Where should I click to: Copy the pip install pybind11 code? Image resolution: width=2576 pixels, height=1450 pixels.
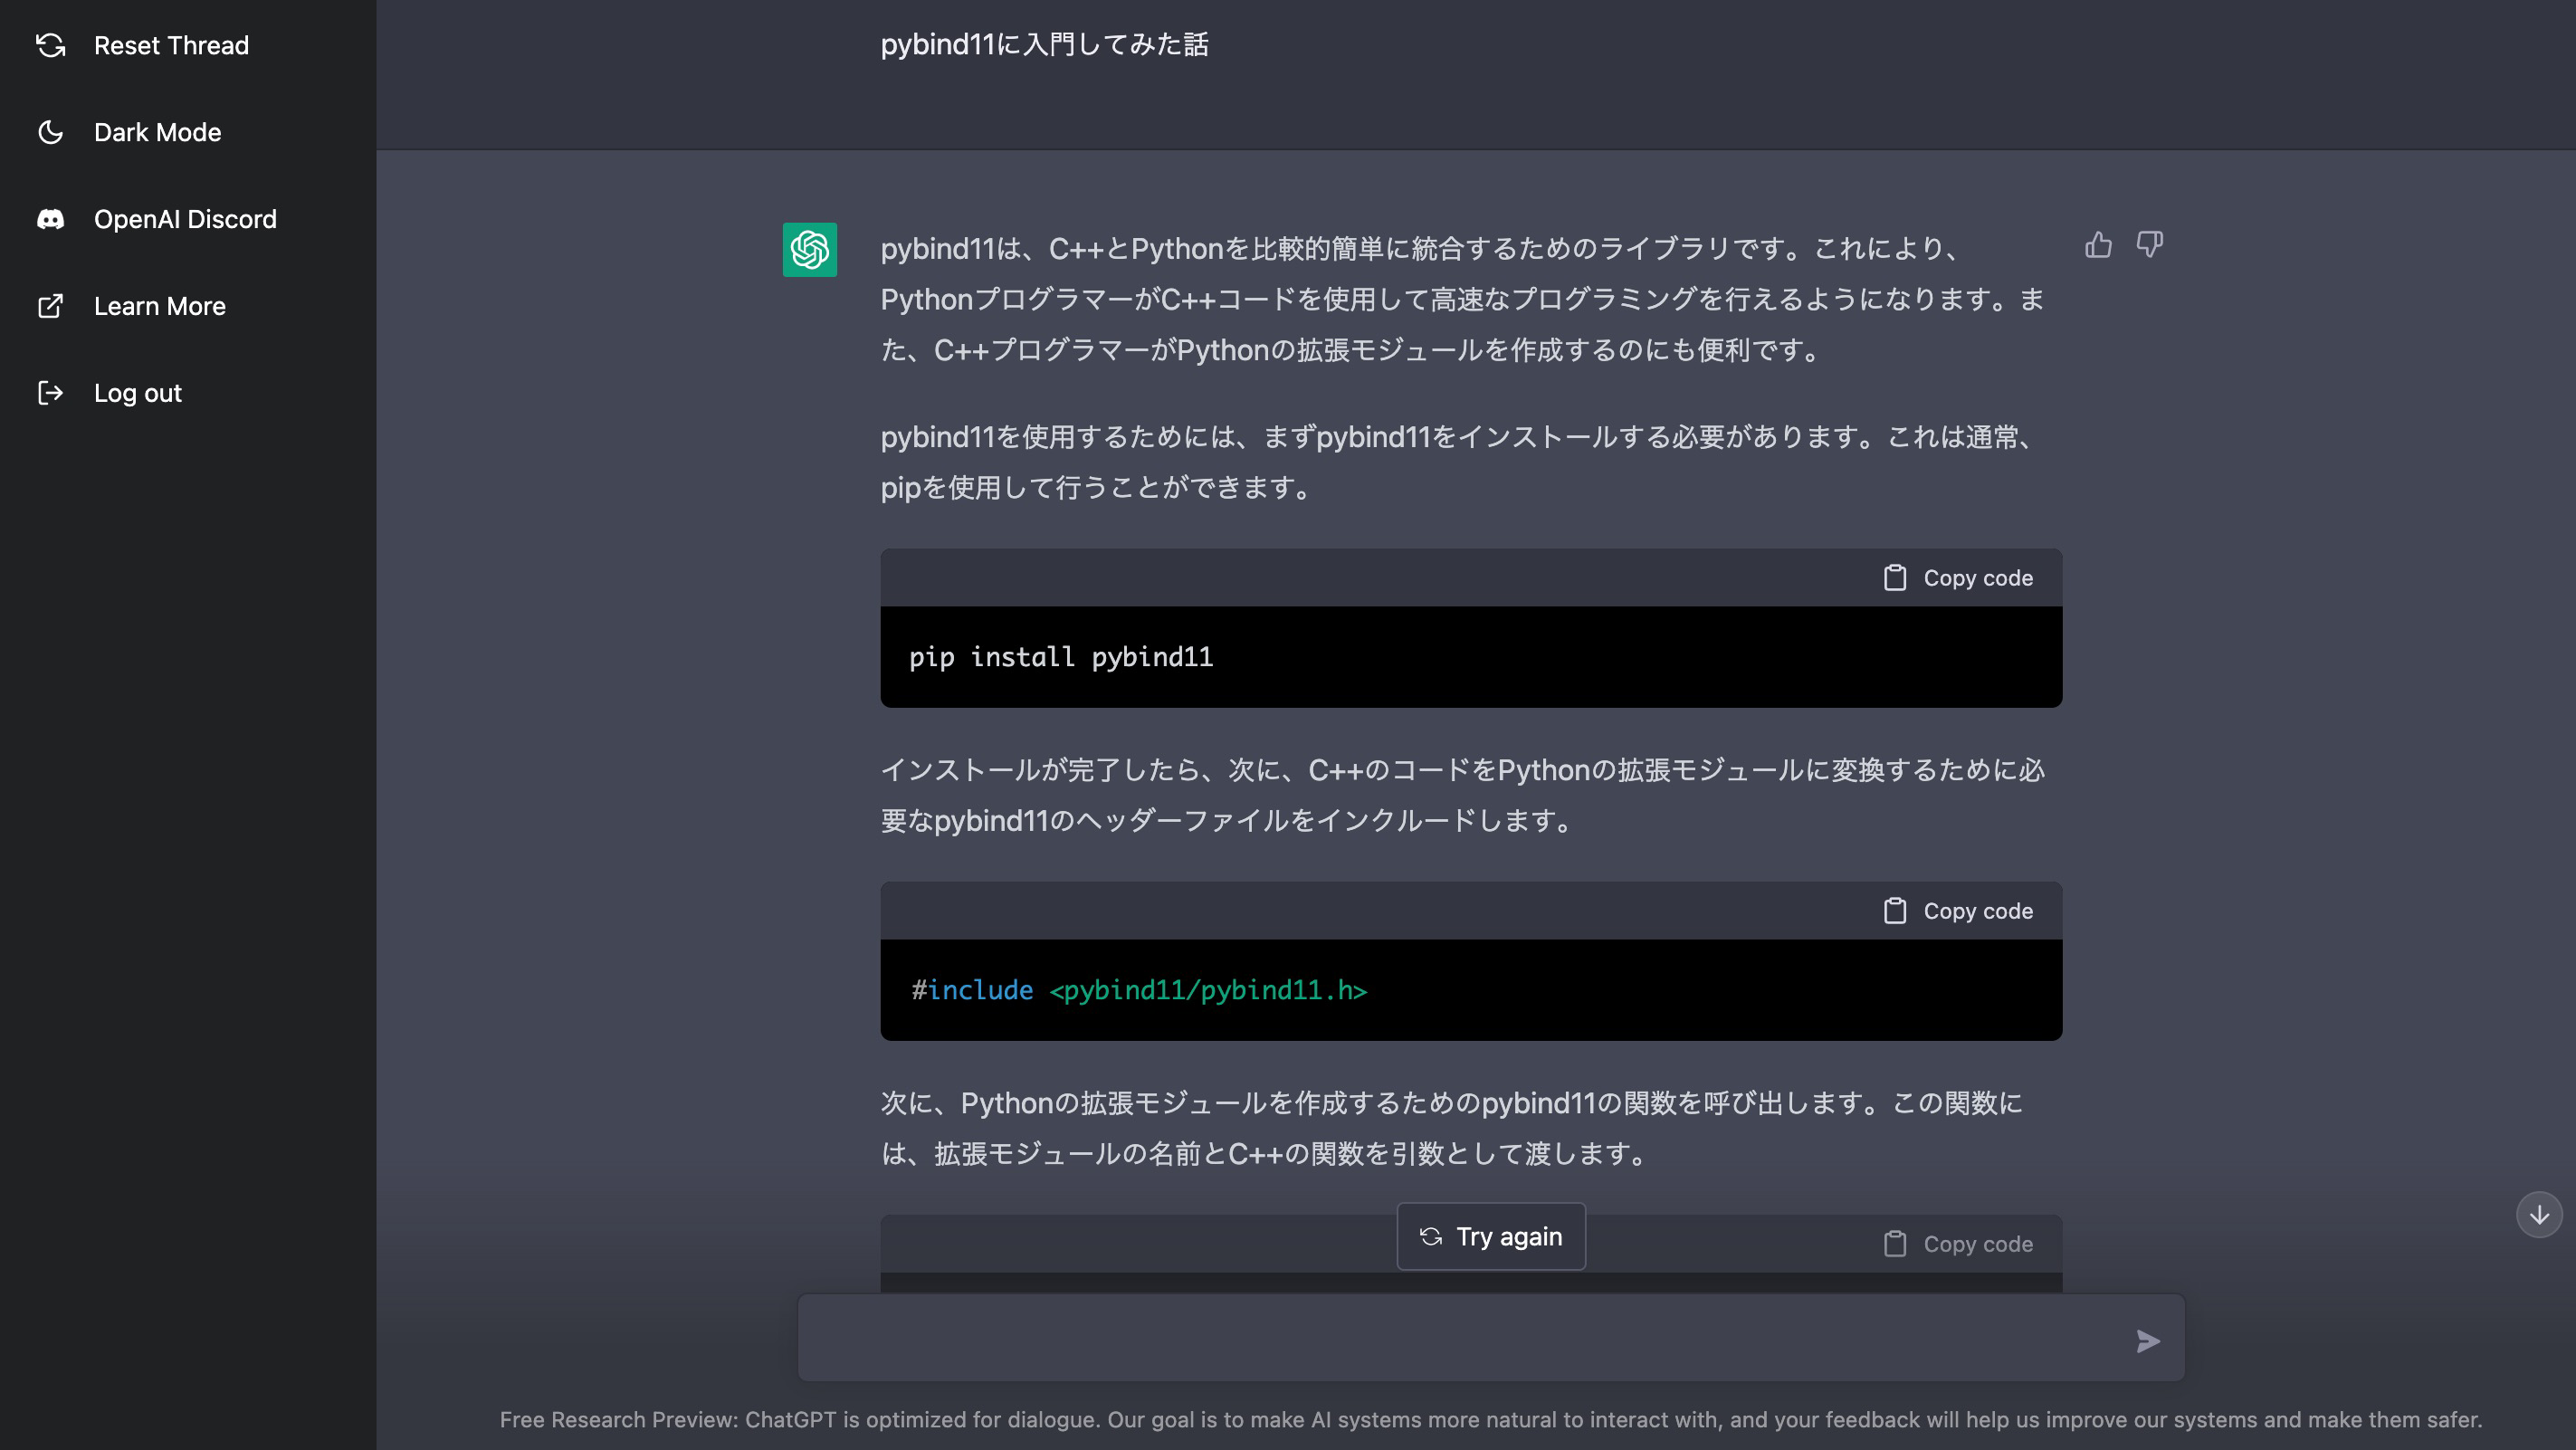[1958, 578]
